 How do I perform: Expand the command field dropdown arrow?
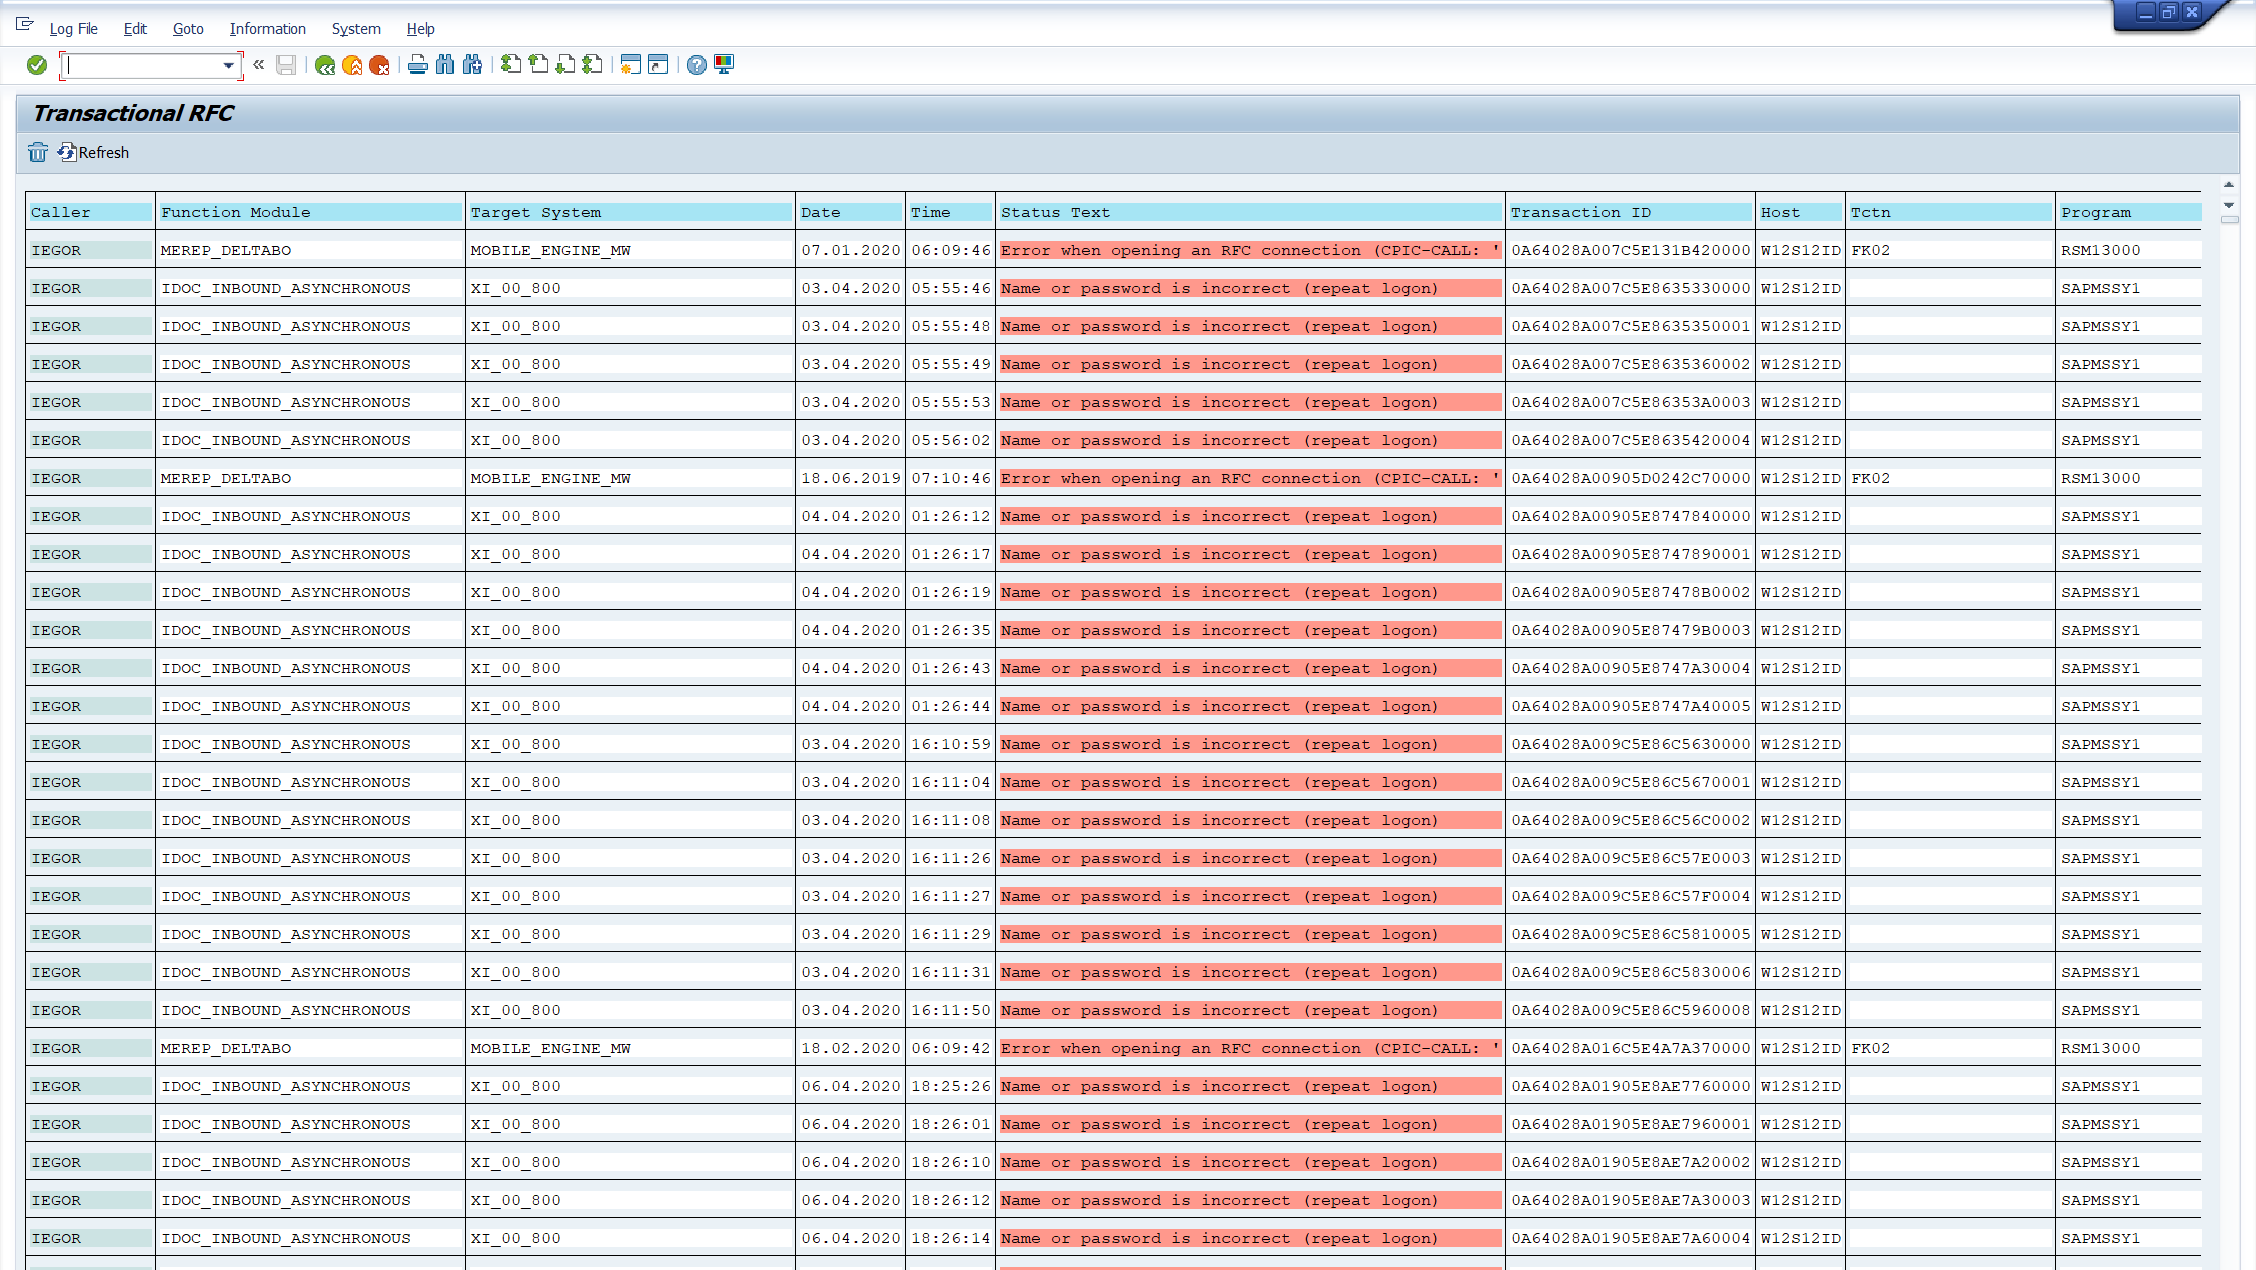(x=229, y=66)
